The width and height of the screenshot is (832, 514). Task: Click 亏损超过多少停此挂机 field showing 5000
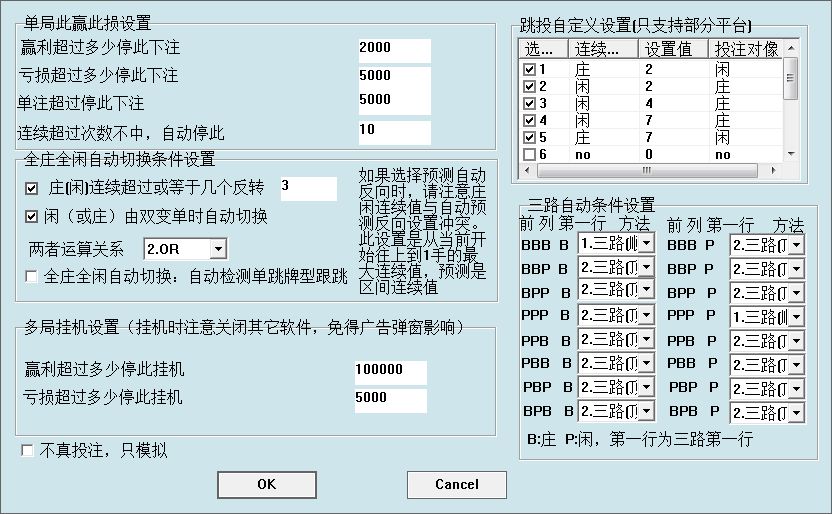(391, 400)
